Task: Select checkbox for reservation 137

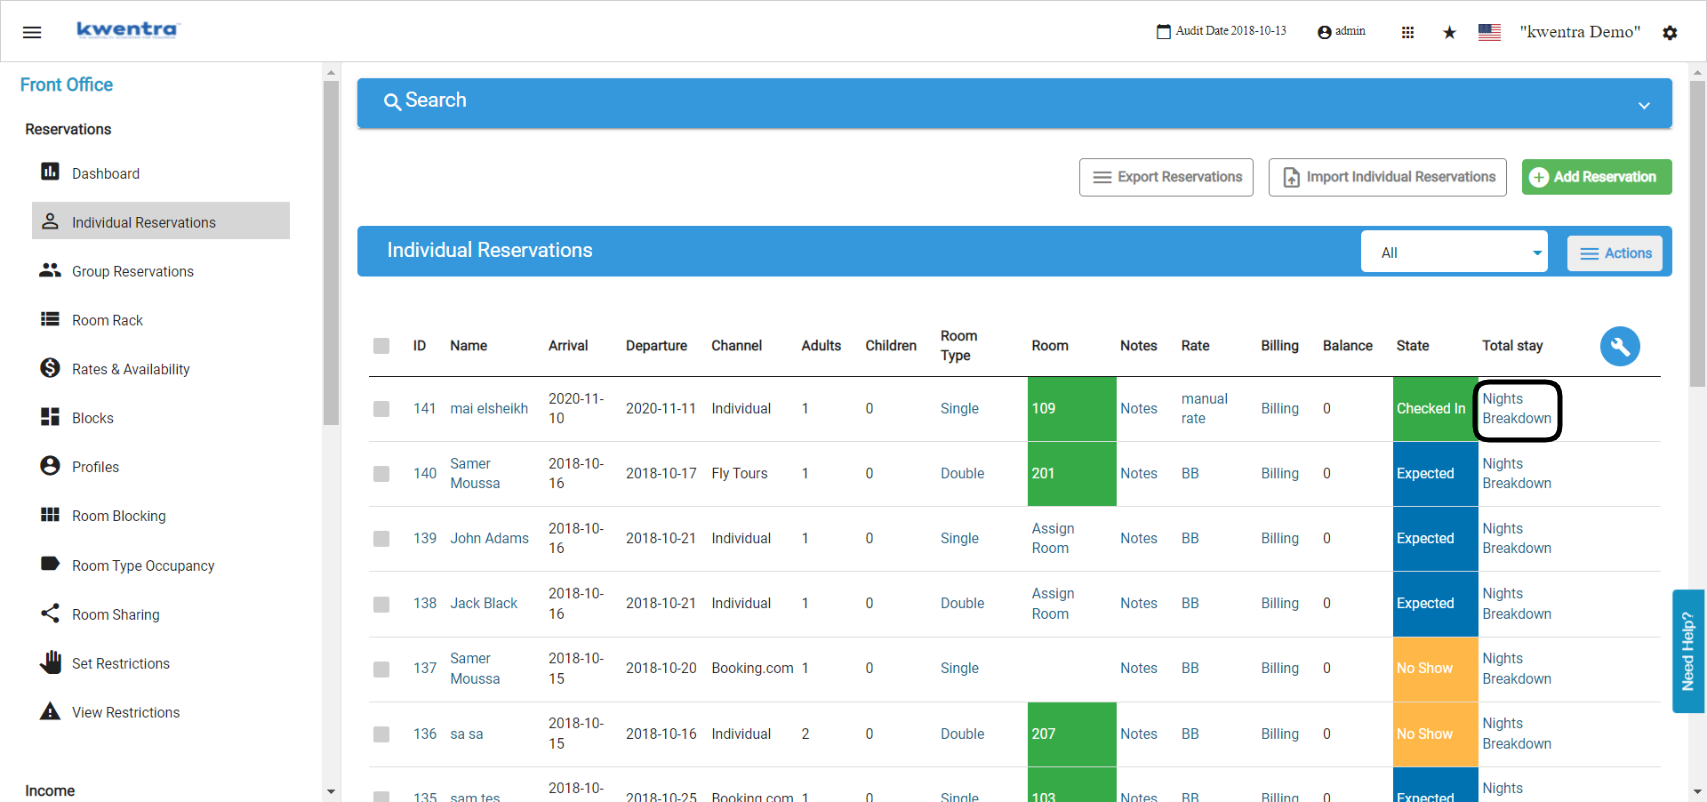Action: 381,669
